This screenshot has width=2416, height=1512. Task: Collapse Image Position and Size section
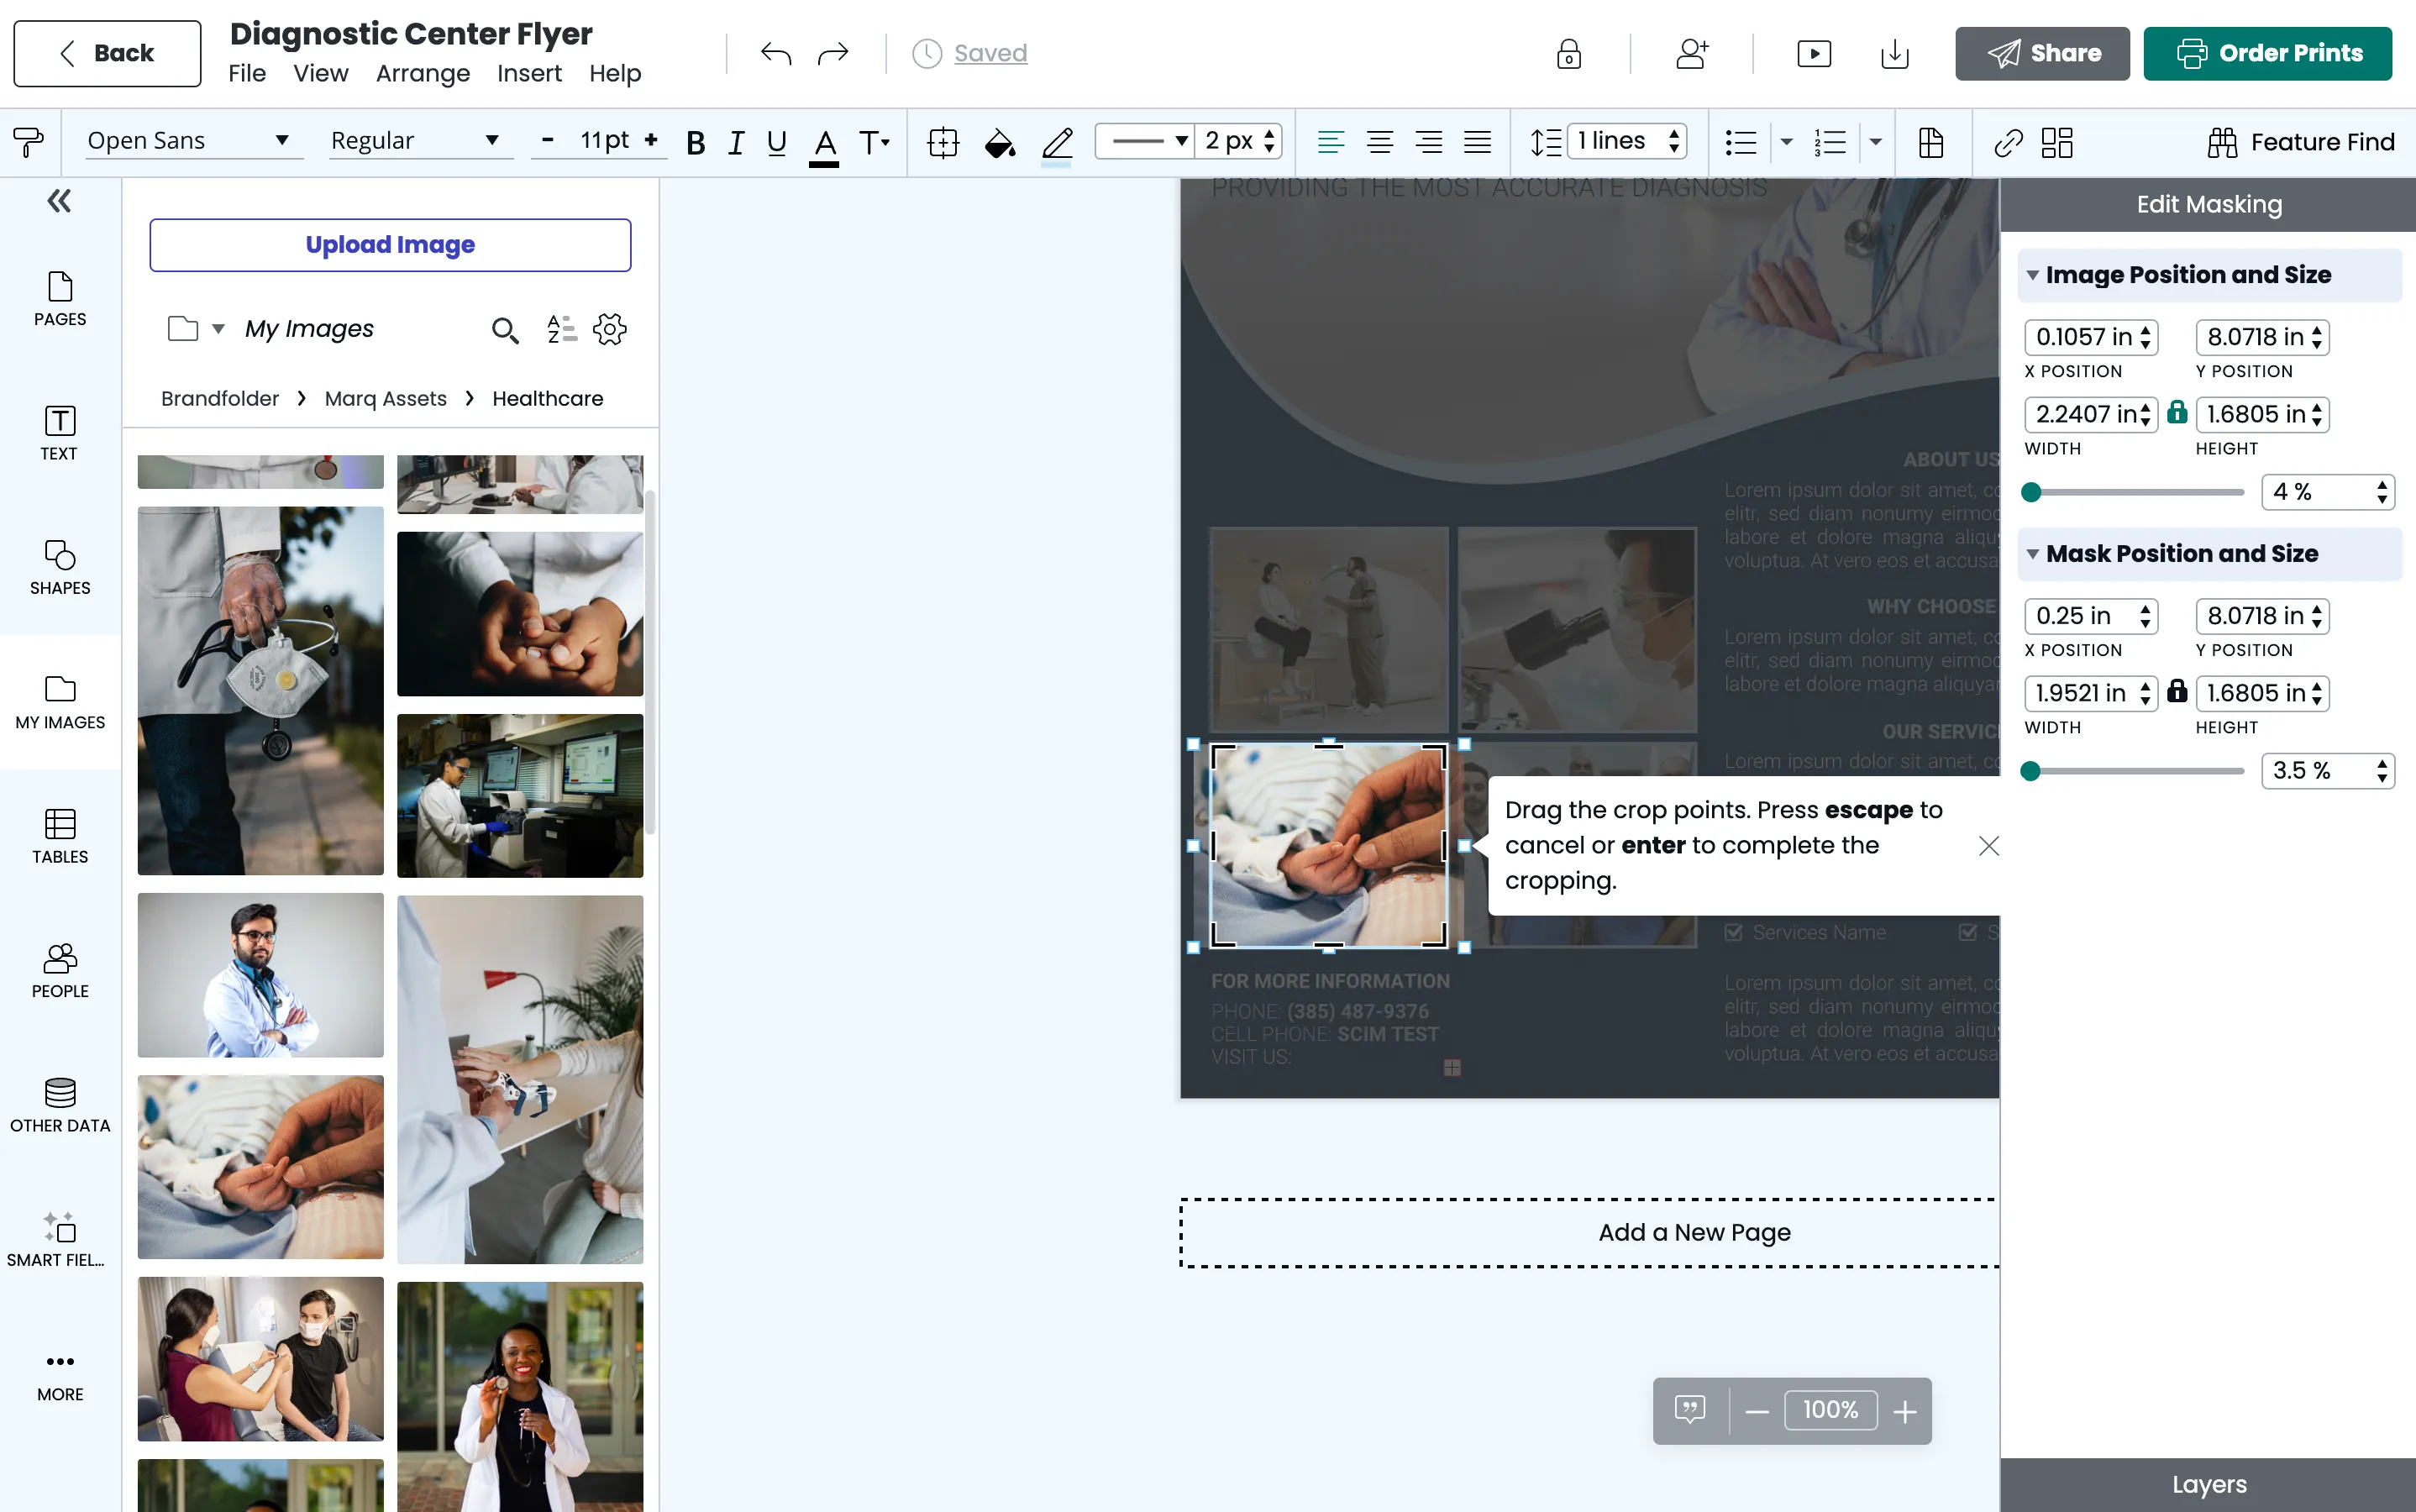2033,275
